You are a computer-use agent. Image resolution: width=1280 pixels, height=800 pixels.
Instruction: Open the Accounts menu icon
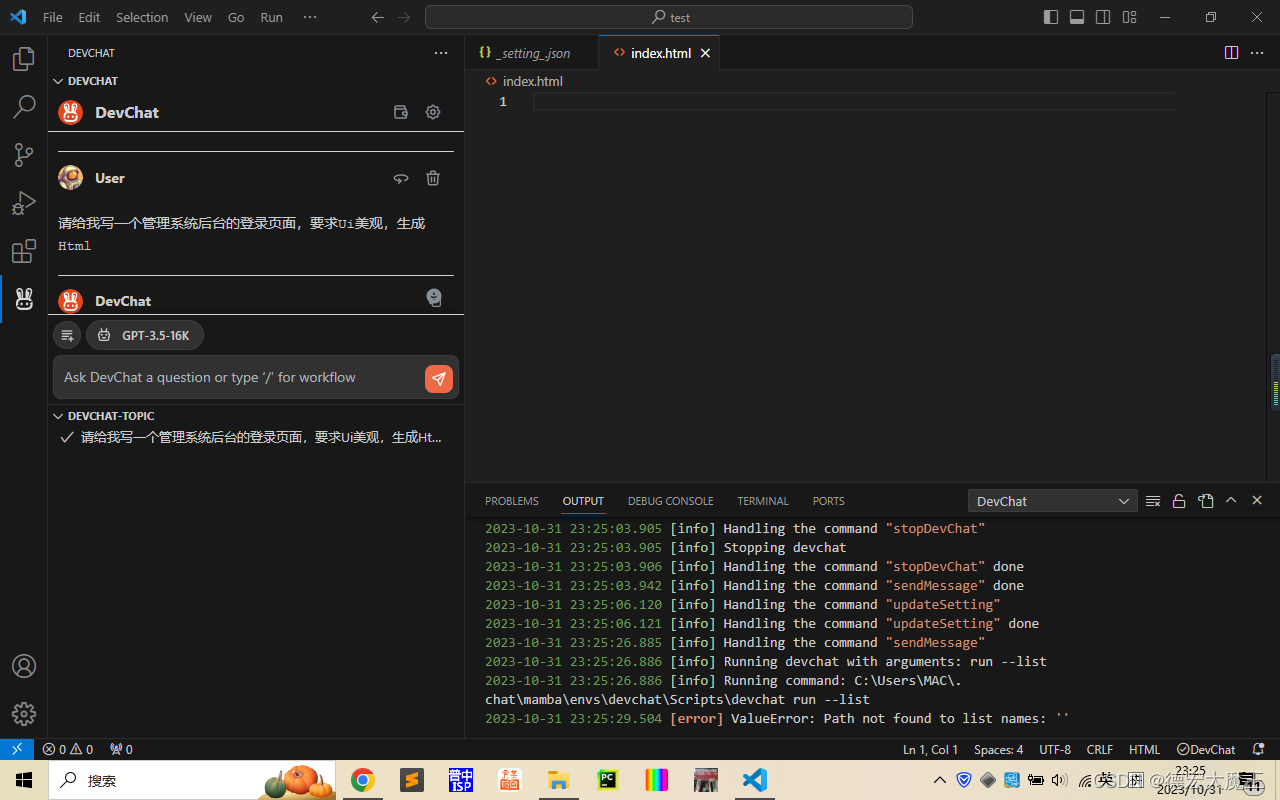coord(24,666)
